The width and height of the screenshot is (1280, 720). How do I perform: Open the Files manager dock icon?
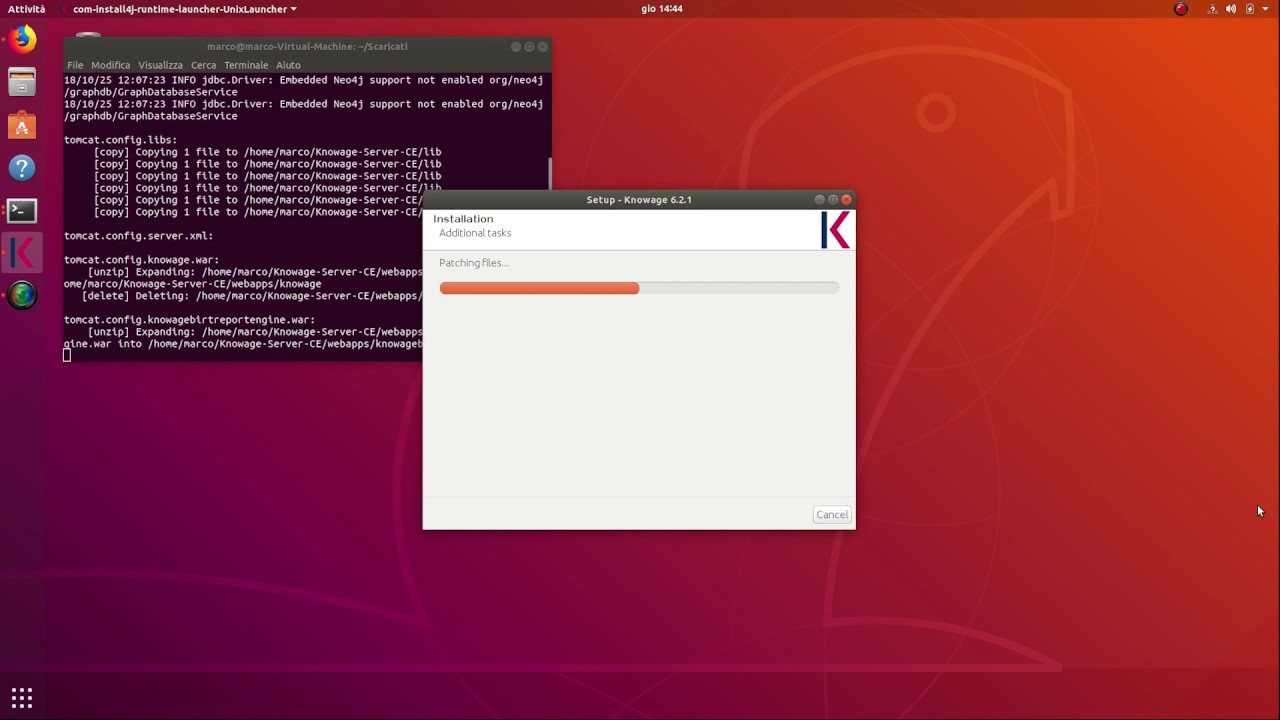coord(22,82)
